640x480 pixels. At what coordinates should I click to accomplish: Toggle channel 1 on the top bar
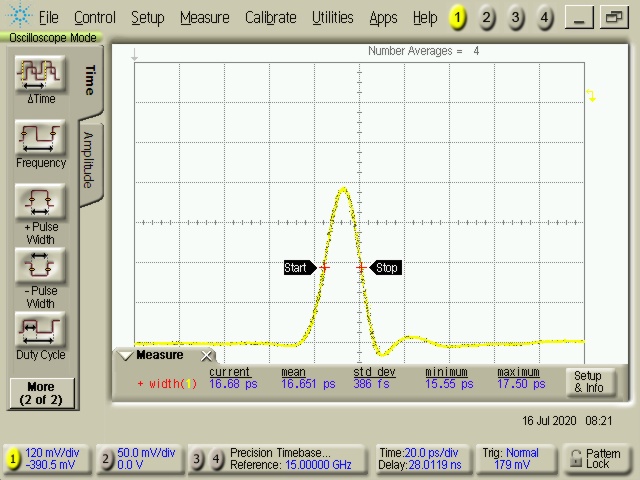[457, 17]
